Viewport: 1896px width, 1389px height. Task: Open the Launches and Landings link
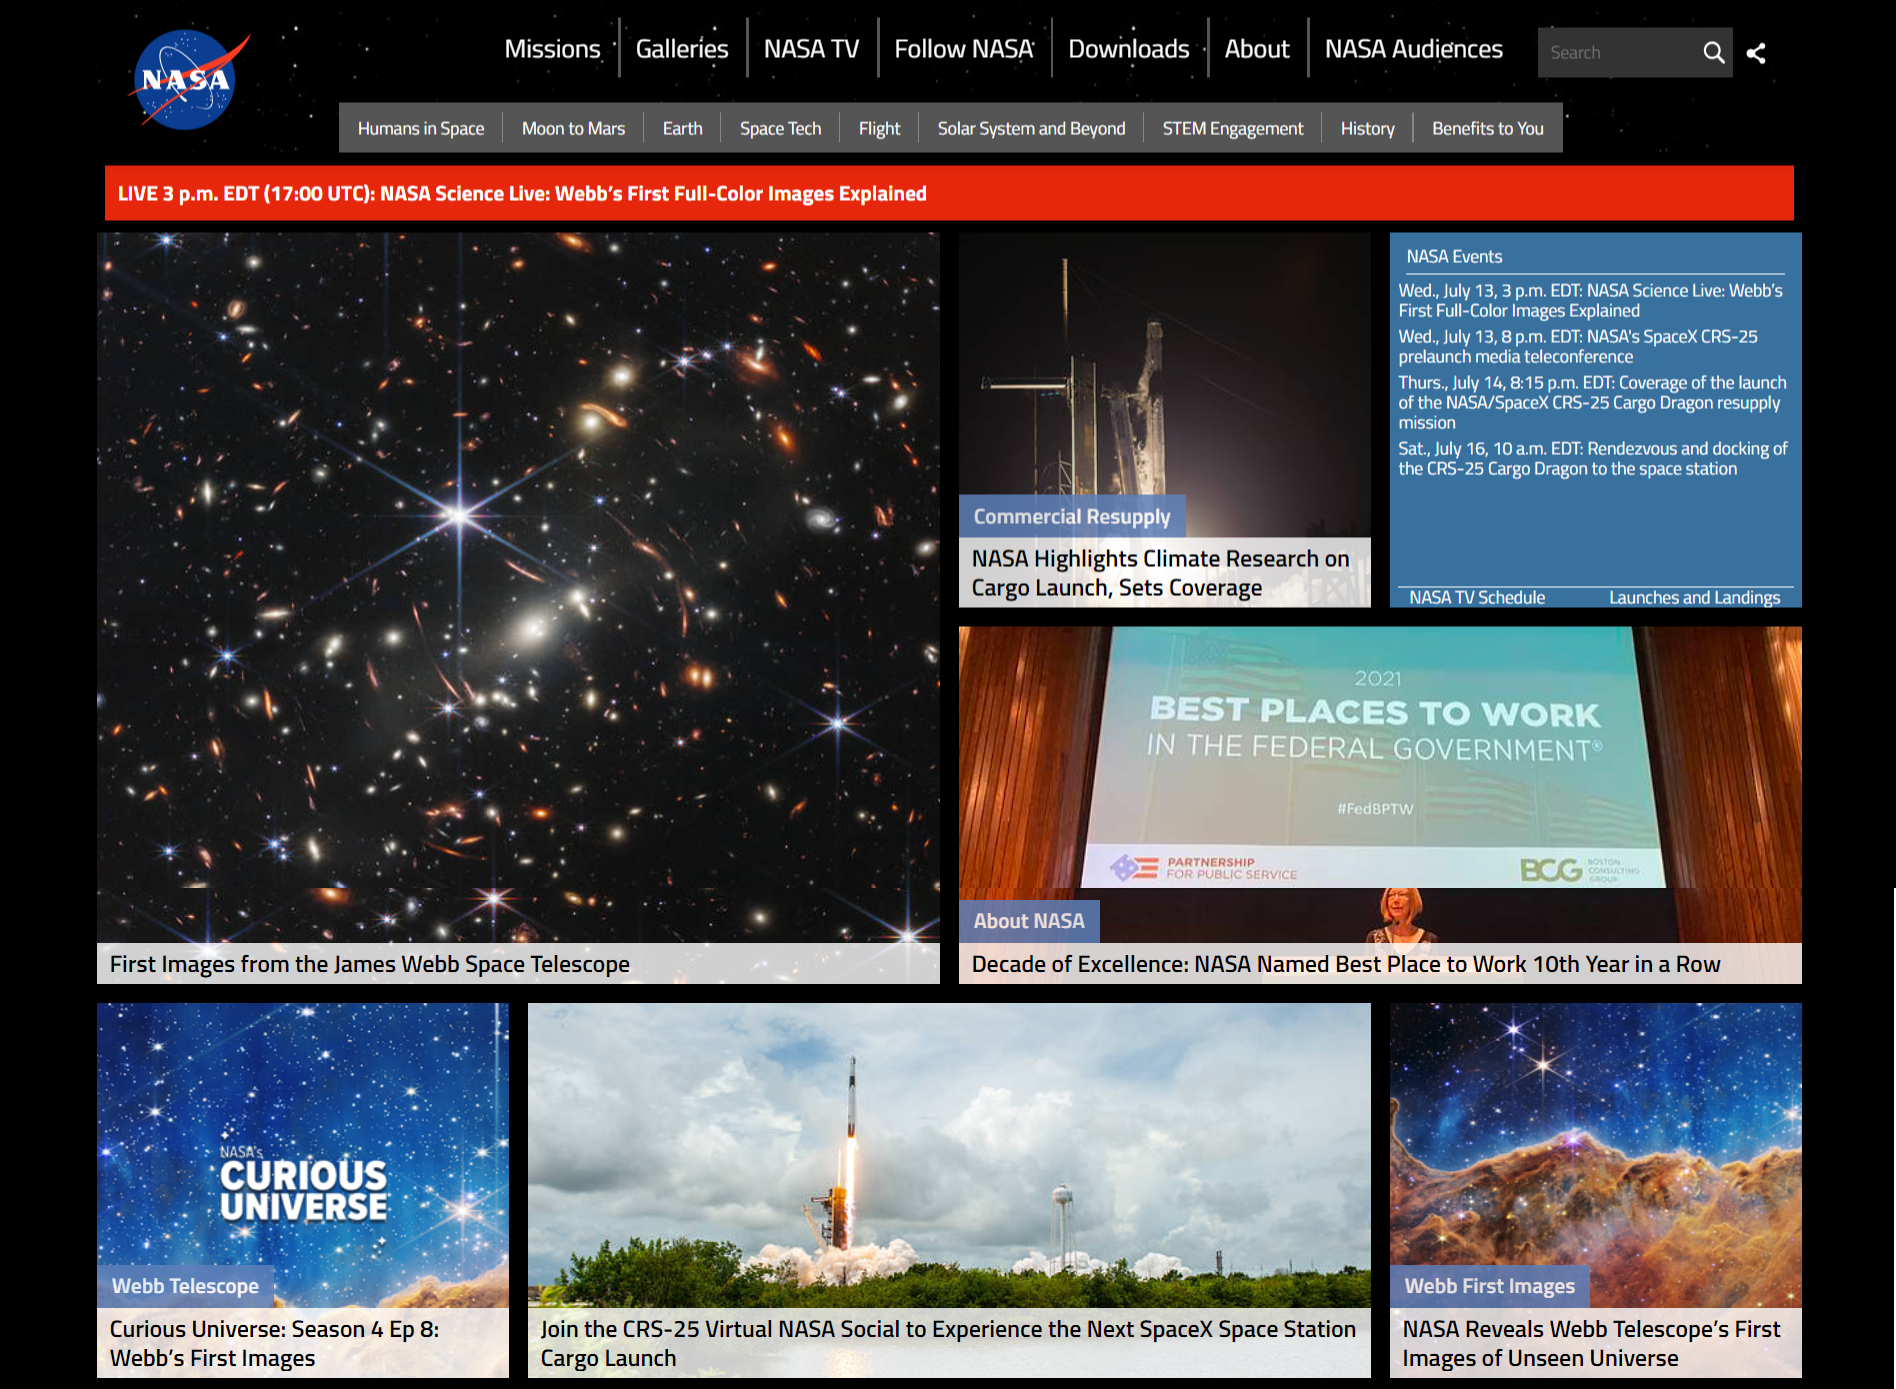pyautogui.click(x=1694, y=597)
